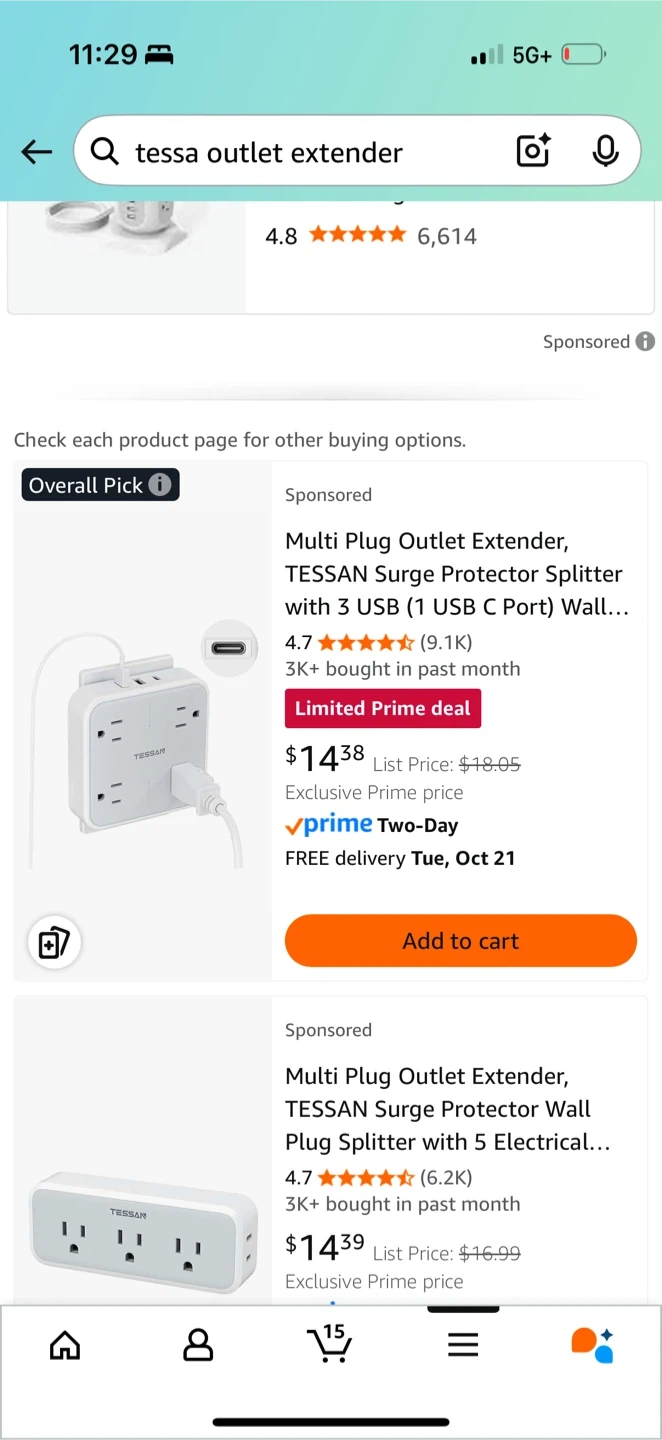Viewport: 662px width, 1440px height.
Task: Open the Rufus AI assistant icon
Action: (592, 1345)
